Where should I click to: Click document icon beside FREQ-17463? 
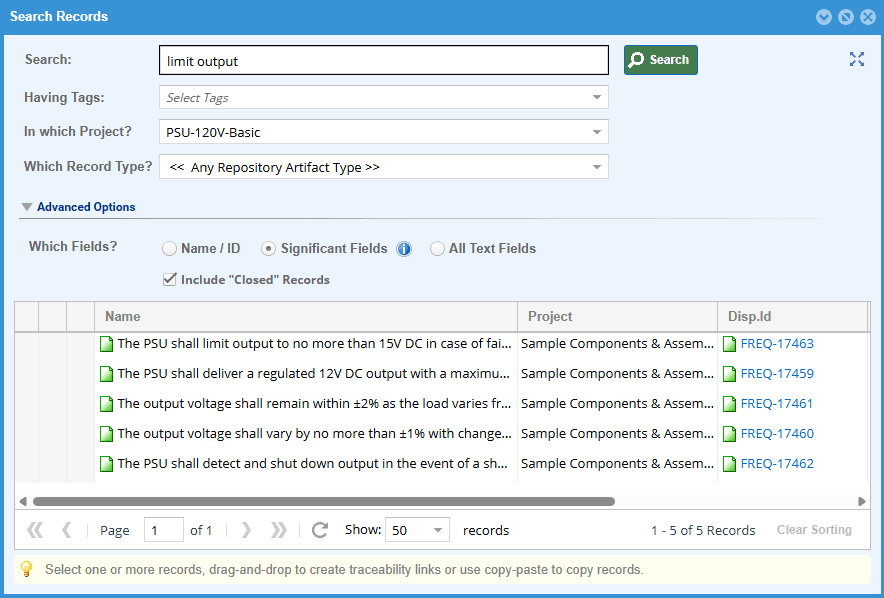point(729,344)
